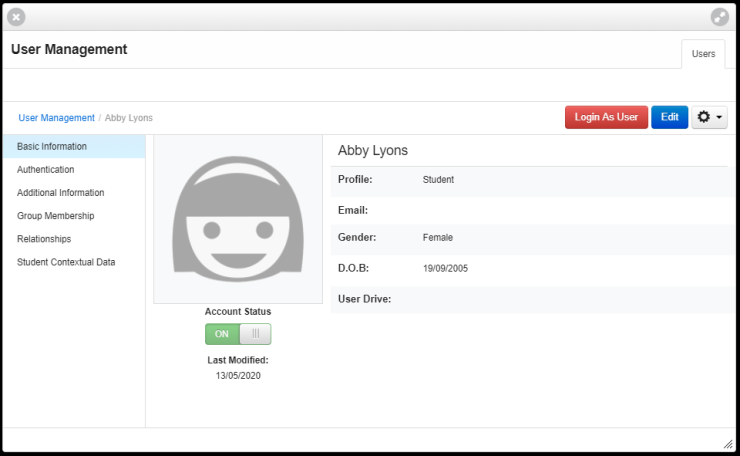Open Relationships in the sidebar
This screenshot has width=740, height=456.
pyautogui.click(x=44, y=239)
